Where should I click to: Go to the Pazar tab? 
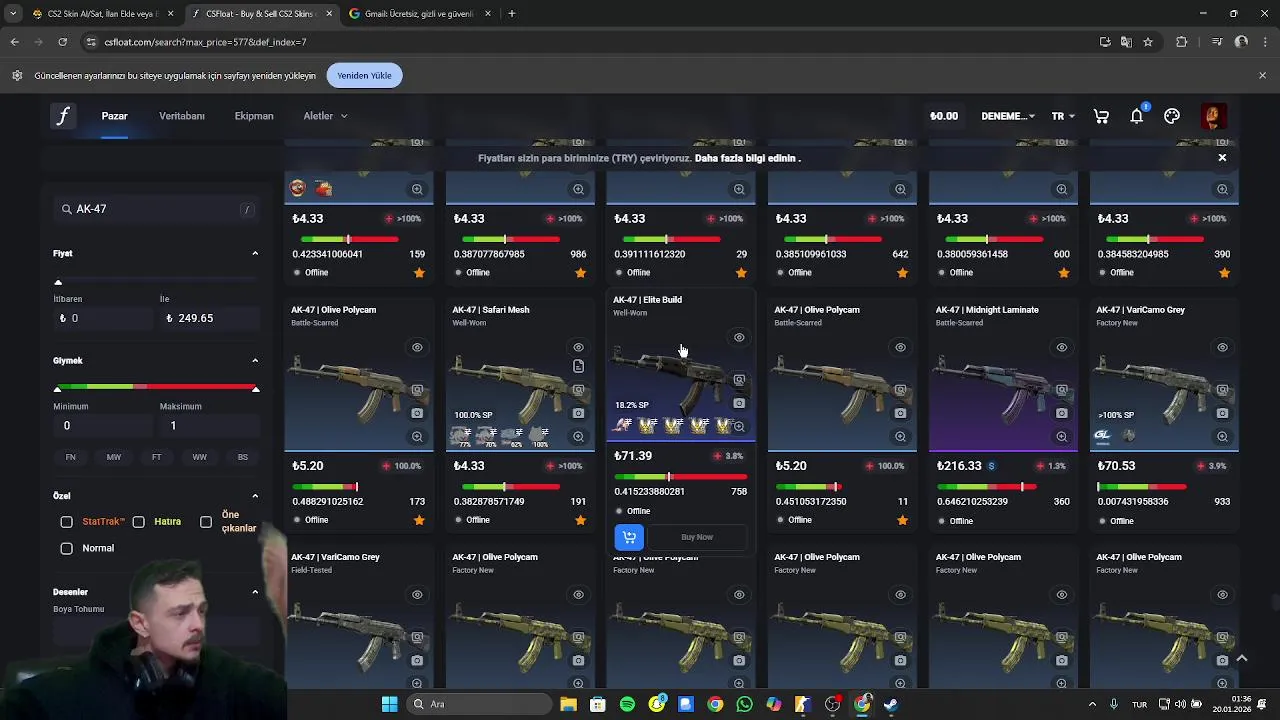114,116
